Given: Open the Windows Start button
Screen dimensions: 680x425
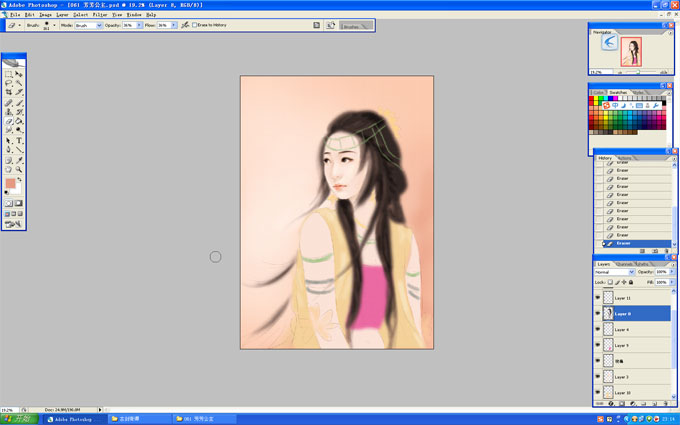Looking at the screenshot, I should point(19,419).
